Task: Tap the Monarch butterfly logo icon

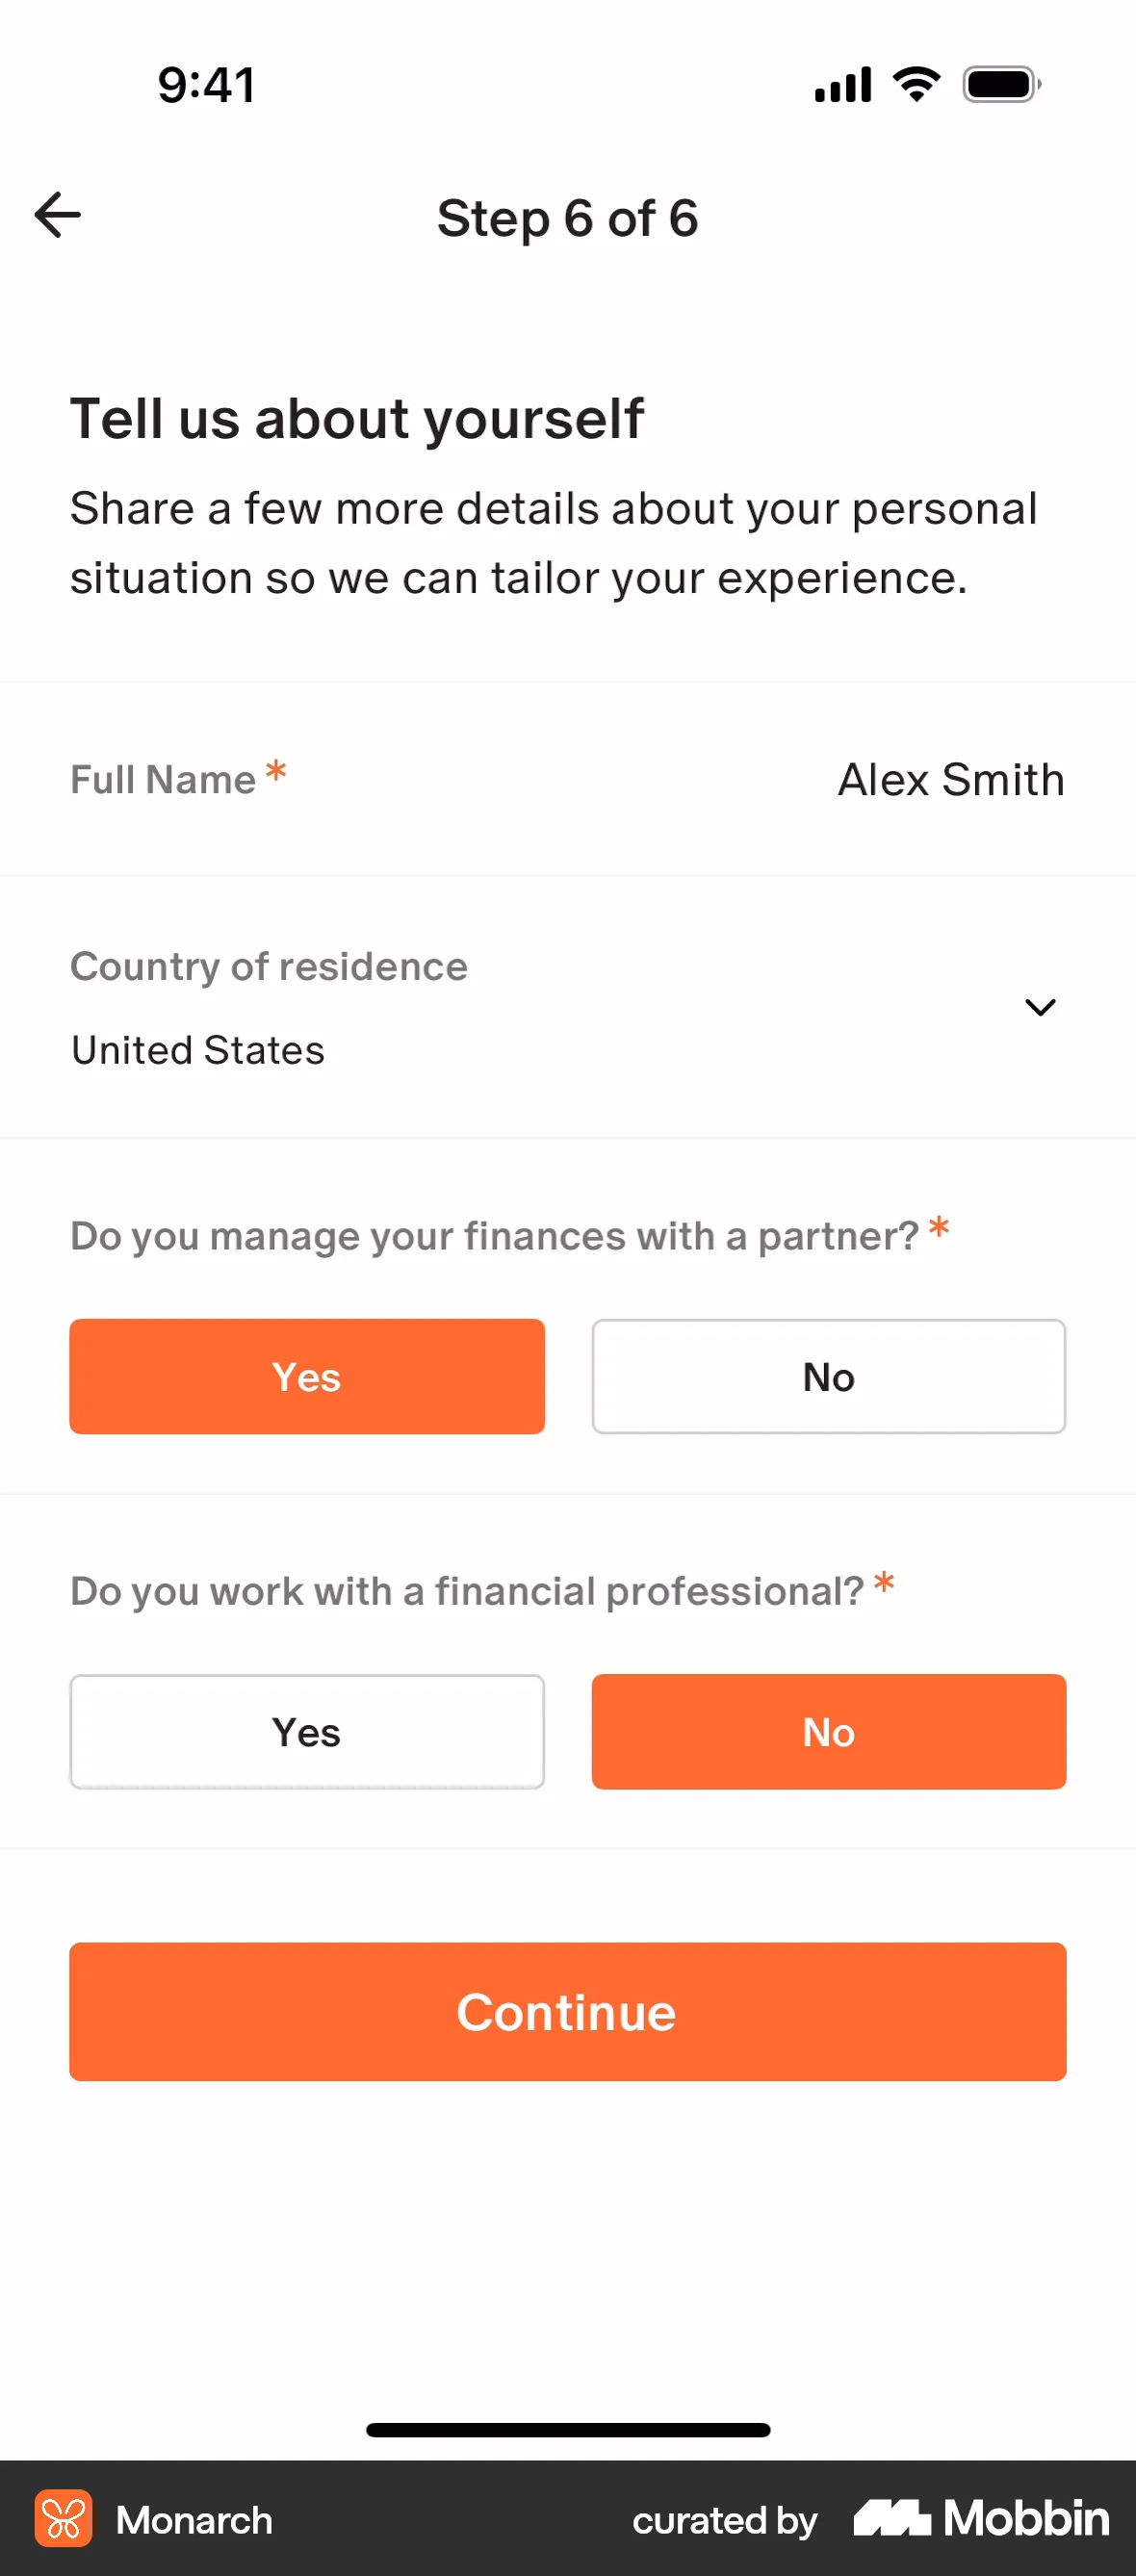Action: [64, 2519]
